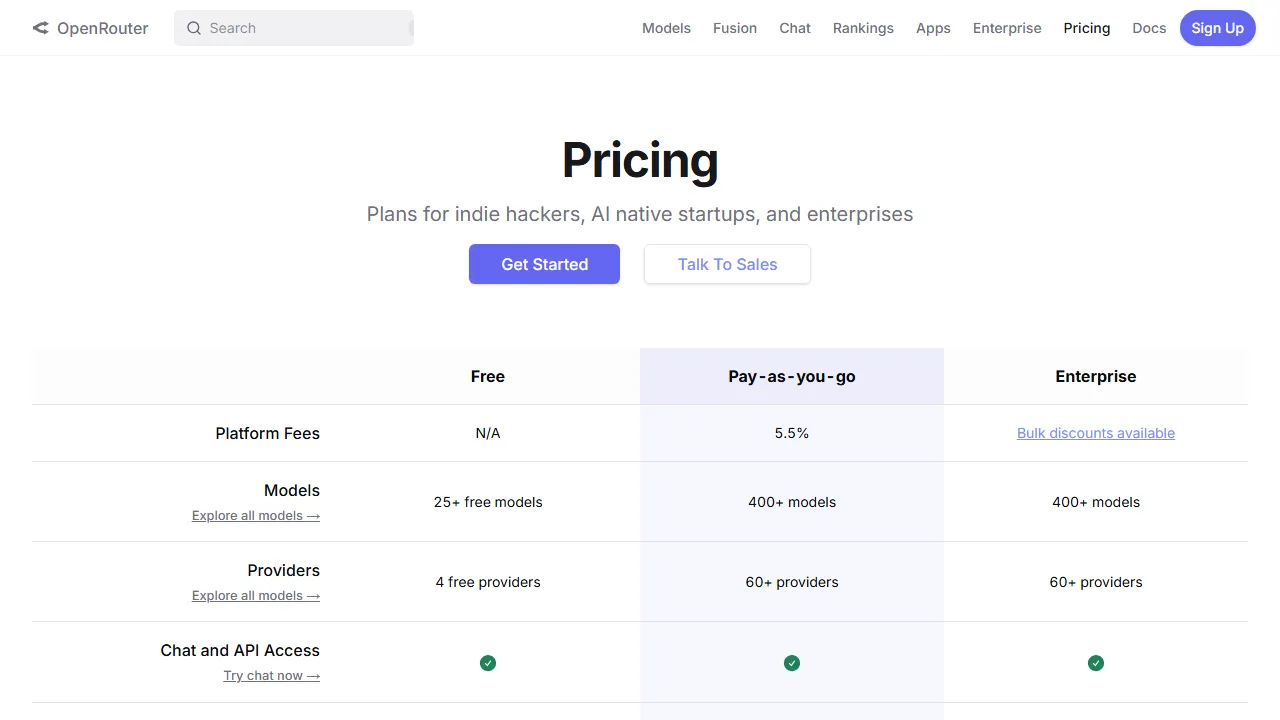Click the large Pricing page heading
The height and width of the screenshot is (720, 1280).
click(x=640, y=160)
